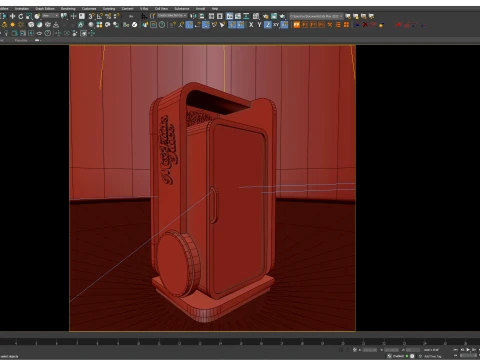Switch to the Populate ribbon tab
The image size is (480, 360).
(21, 40)
